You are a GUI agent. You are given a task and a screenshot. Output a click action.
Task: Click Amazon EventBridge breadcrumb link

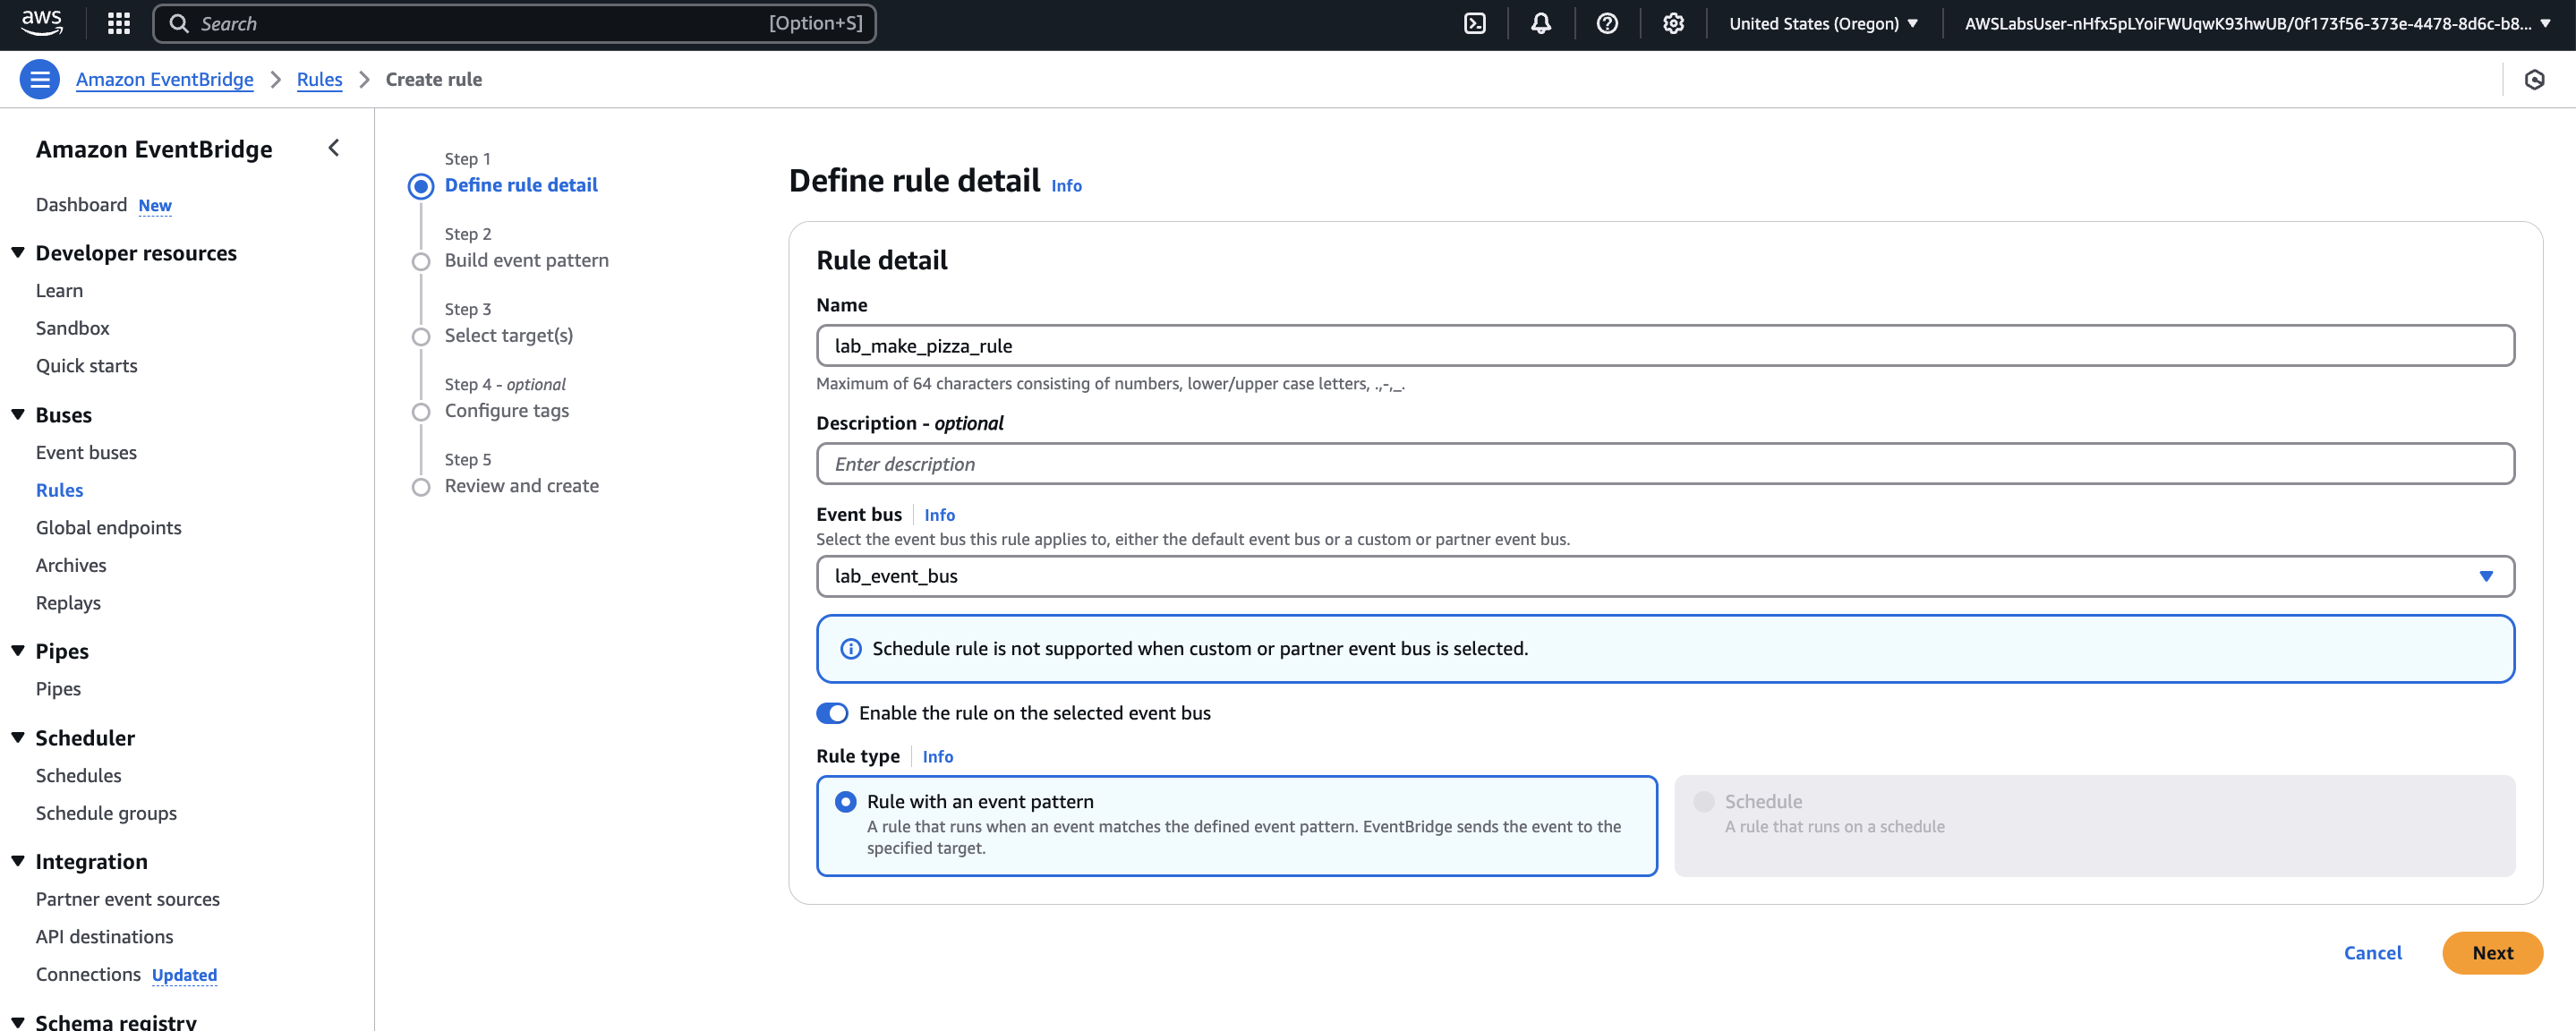164,79
